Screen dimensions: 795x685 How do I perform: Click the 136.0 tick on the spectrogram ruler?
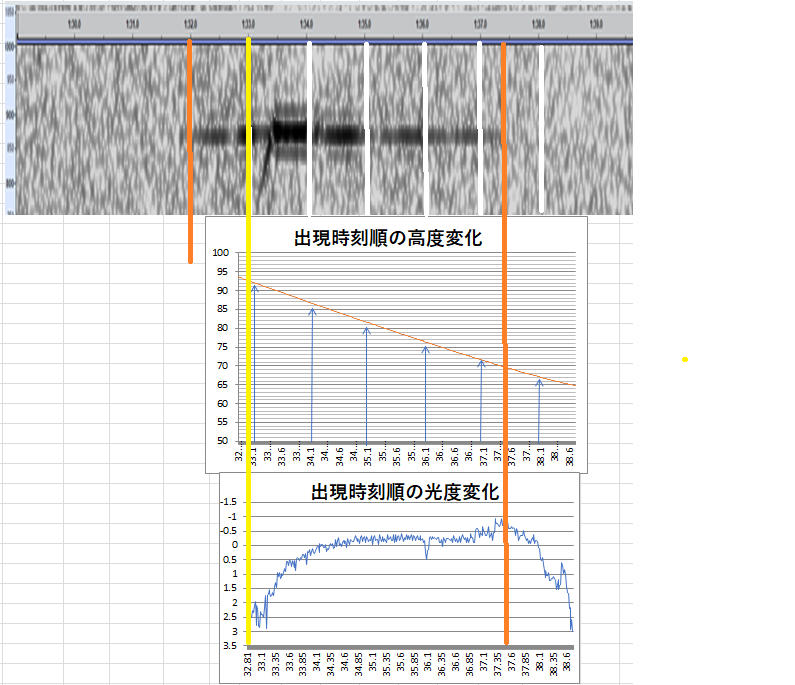click(x=422, y=23)
